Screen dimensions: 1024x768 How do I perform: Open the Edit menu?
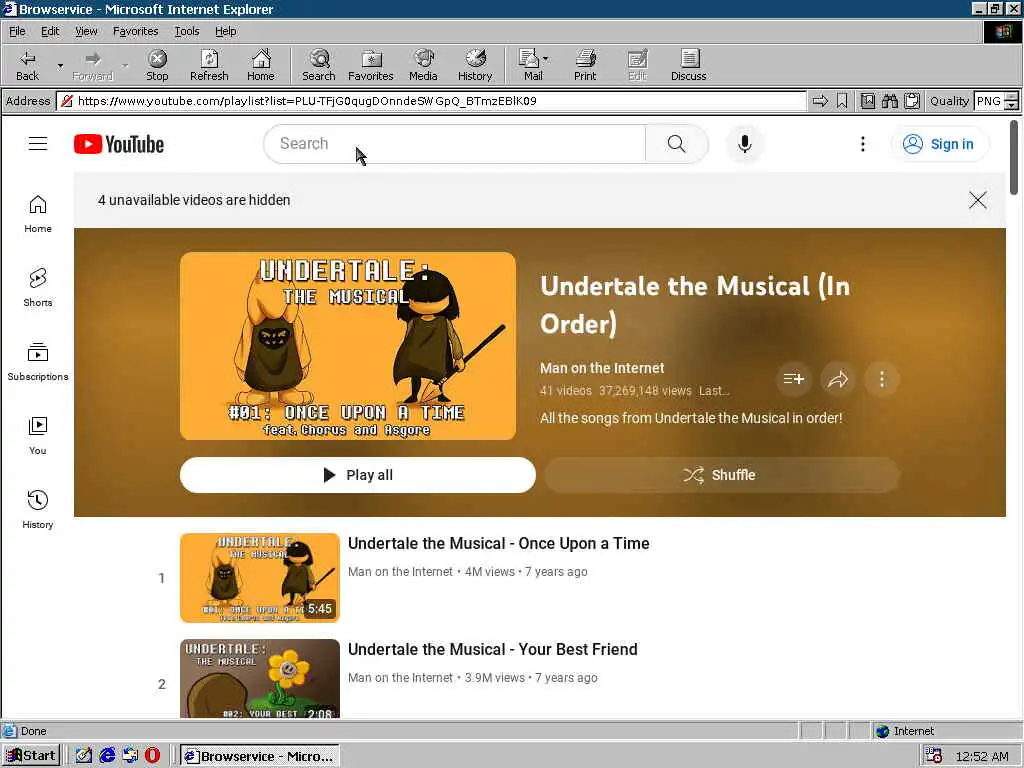[50, 31]
